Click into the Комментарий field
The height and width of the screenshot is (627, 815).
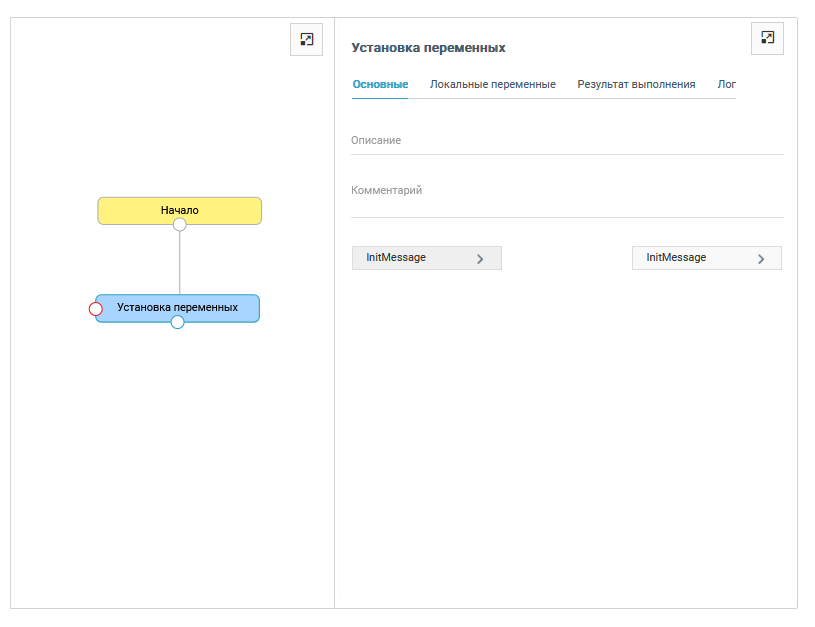567,197
